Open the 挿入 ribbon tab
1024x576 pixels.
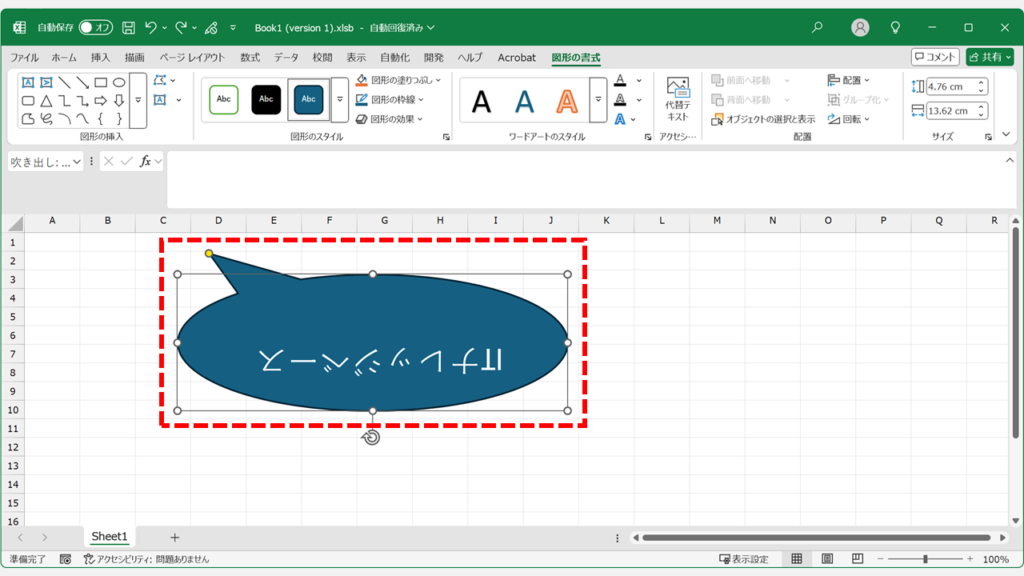tap(101, 58)
